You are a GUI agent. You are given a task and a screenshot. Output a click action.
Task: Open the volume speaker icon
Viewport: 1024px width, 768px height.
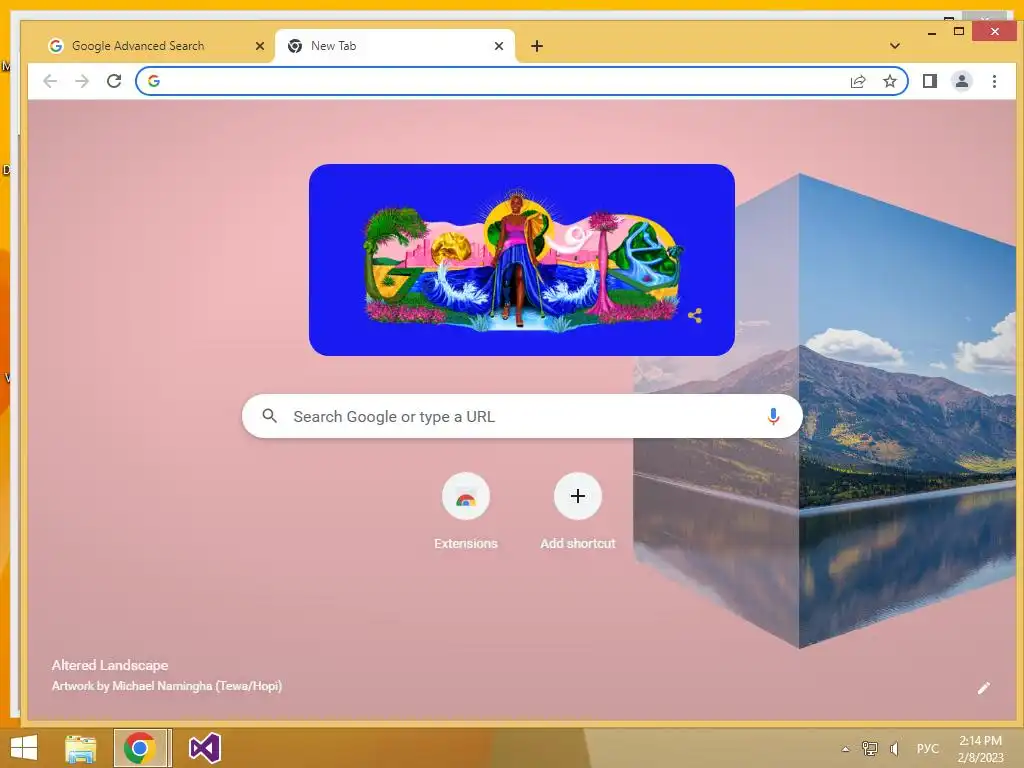click(x=894, y=748)
